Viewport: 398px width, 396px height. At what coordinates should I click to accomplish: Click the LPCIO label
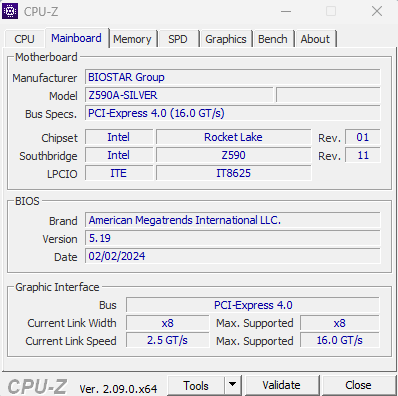[x=62, y=174]
